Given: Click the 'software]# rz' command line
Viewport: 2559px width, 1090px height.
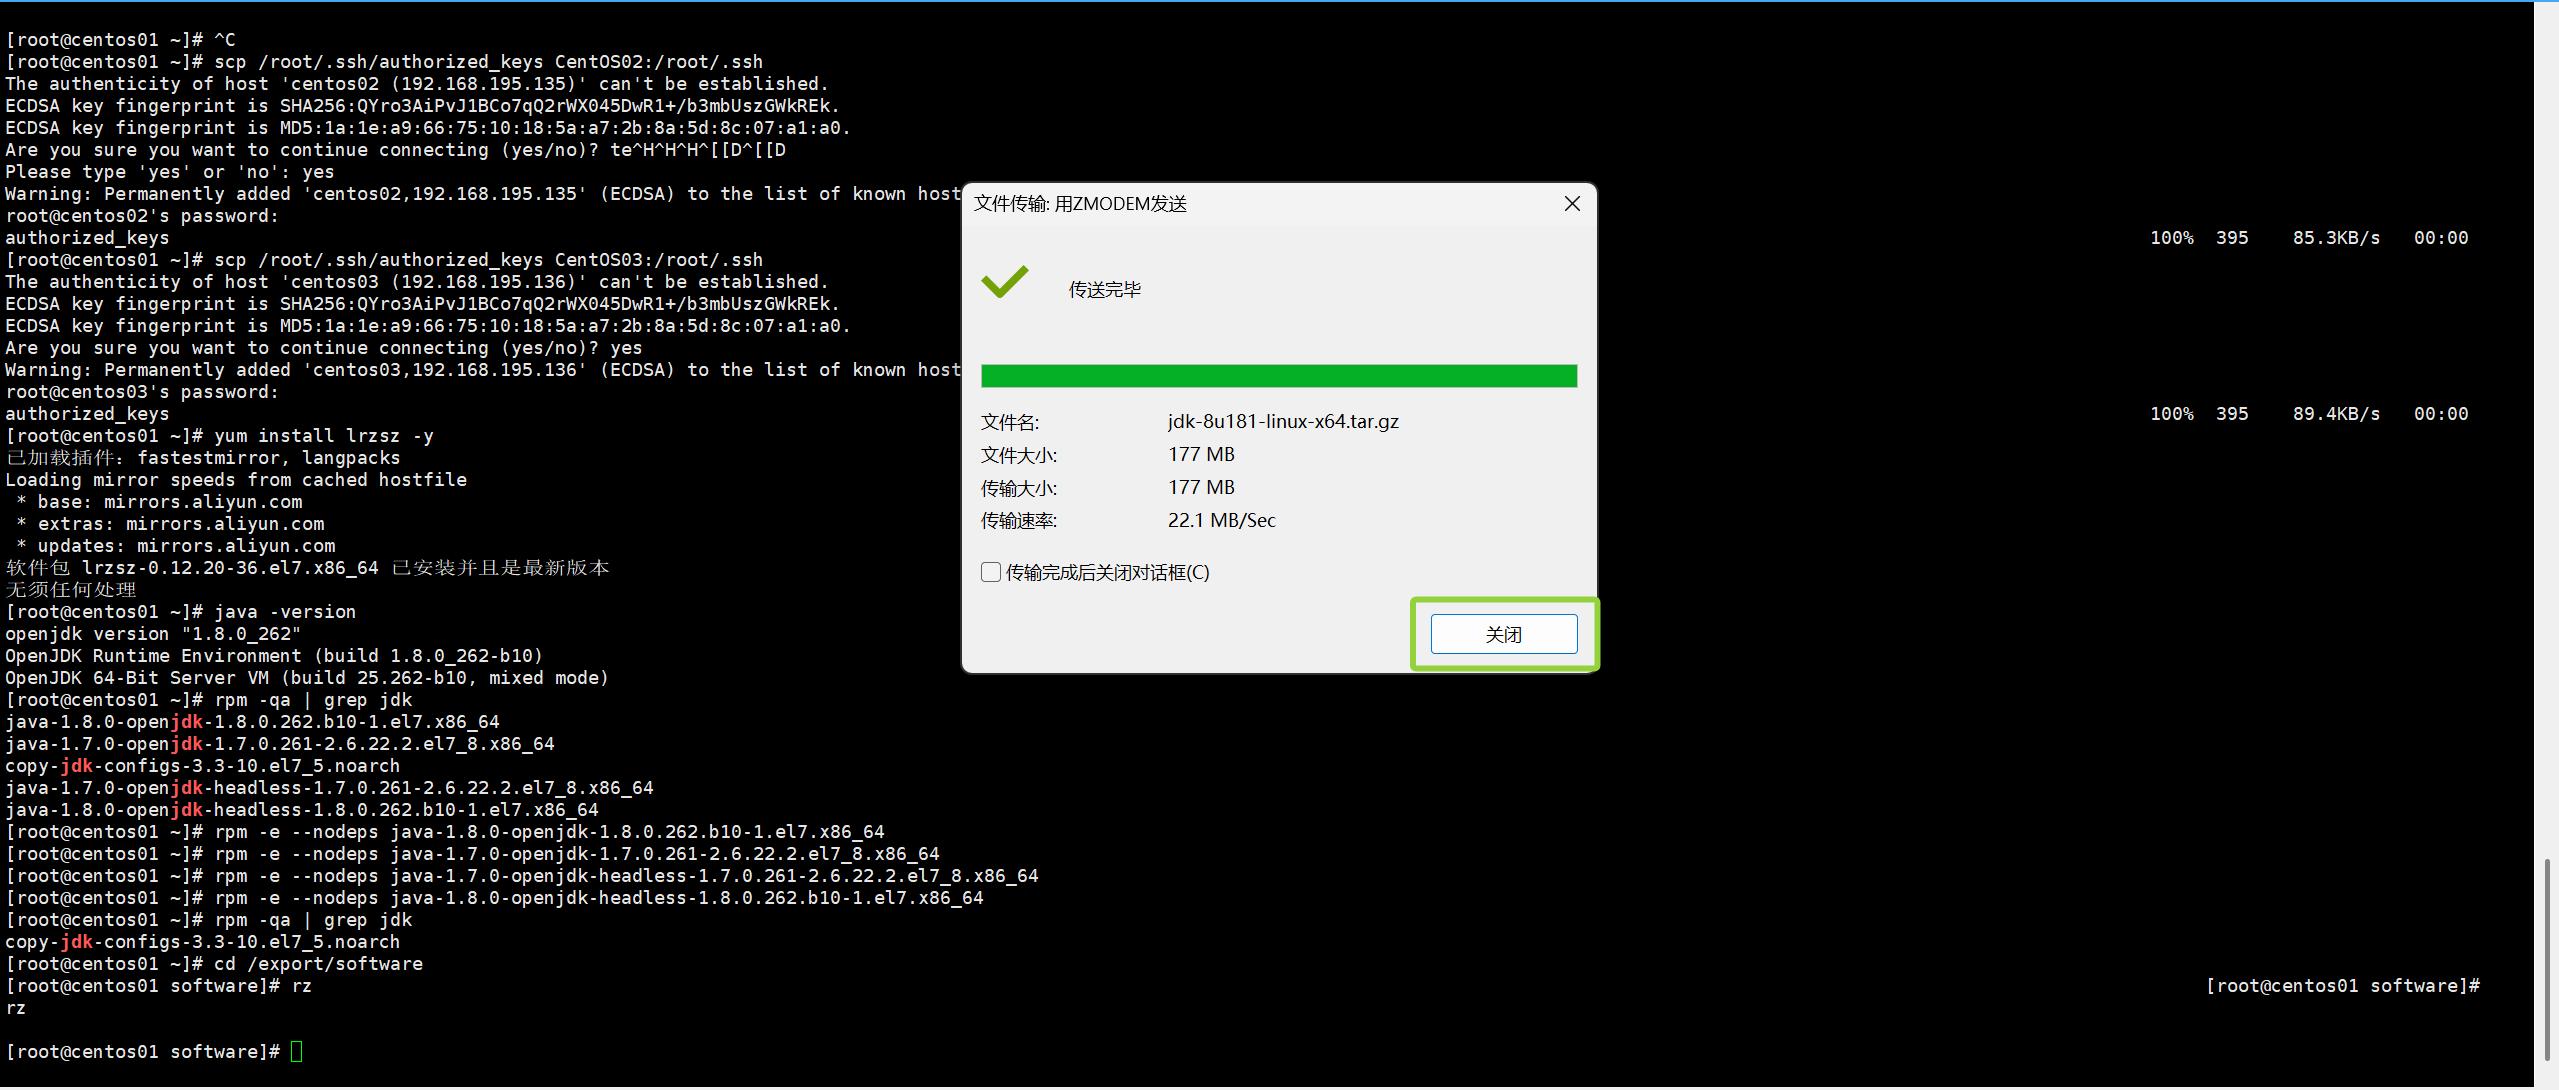Looking at the screenshot, I should (x=240, y=986).
